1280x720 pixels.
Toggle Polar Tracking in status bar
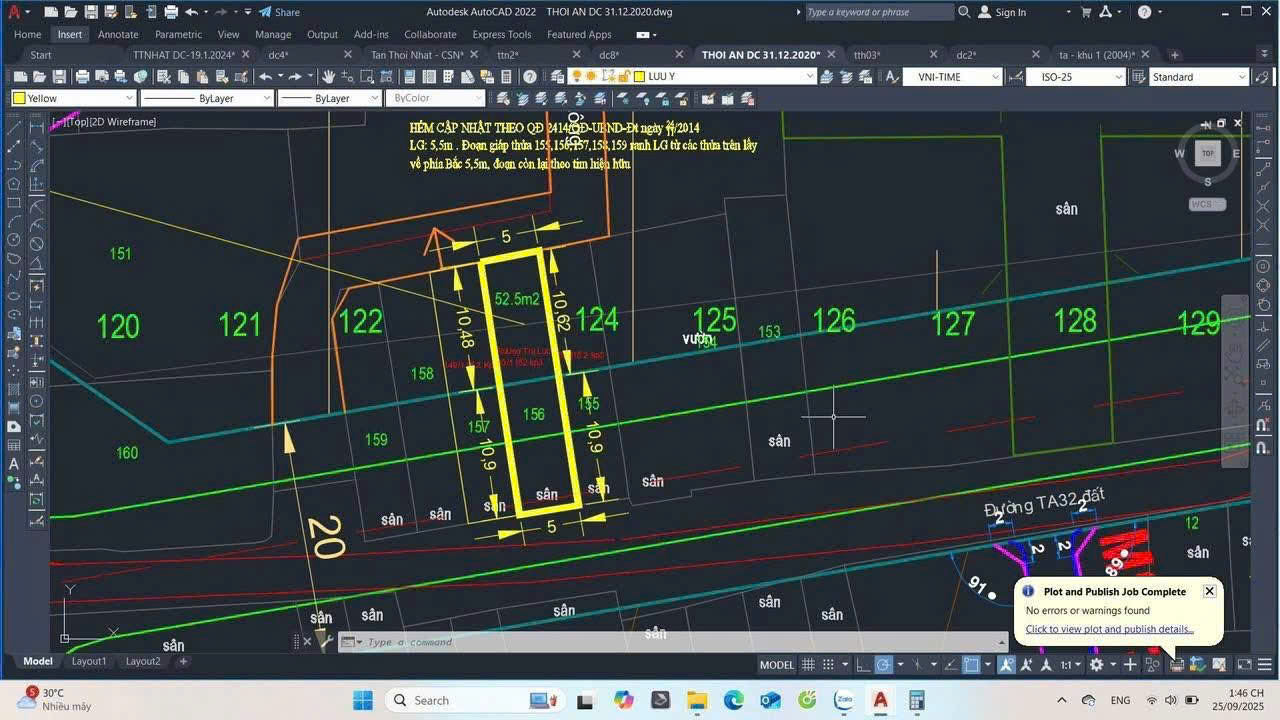884,665
